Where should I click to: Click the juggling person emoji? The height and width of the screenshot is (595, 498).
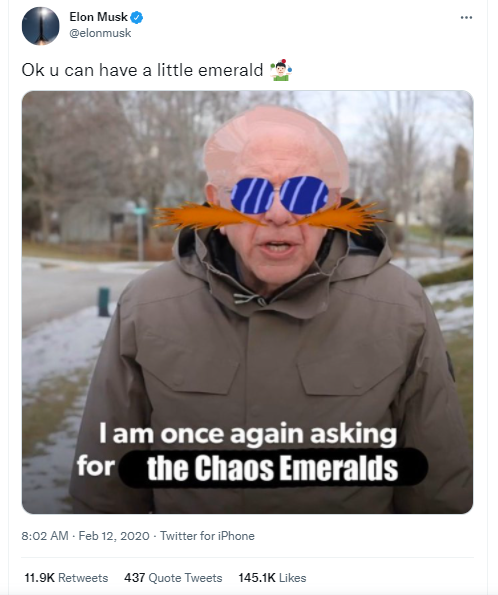click(x=281, y=70)
